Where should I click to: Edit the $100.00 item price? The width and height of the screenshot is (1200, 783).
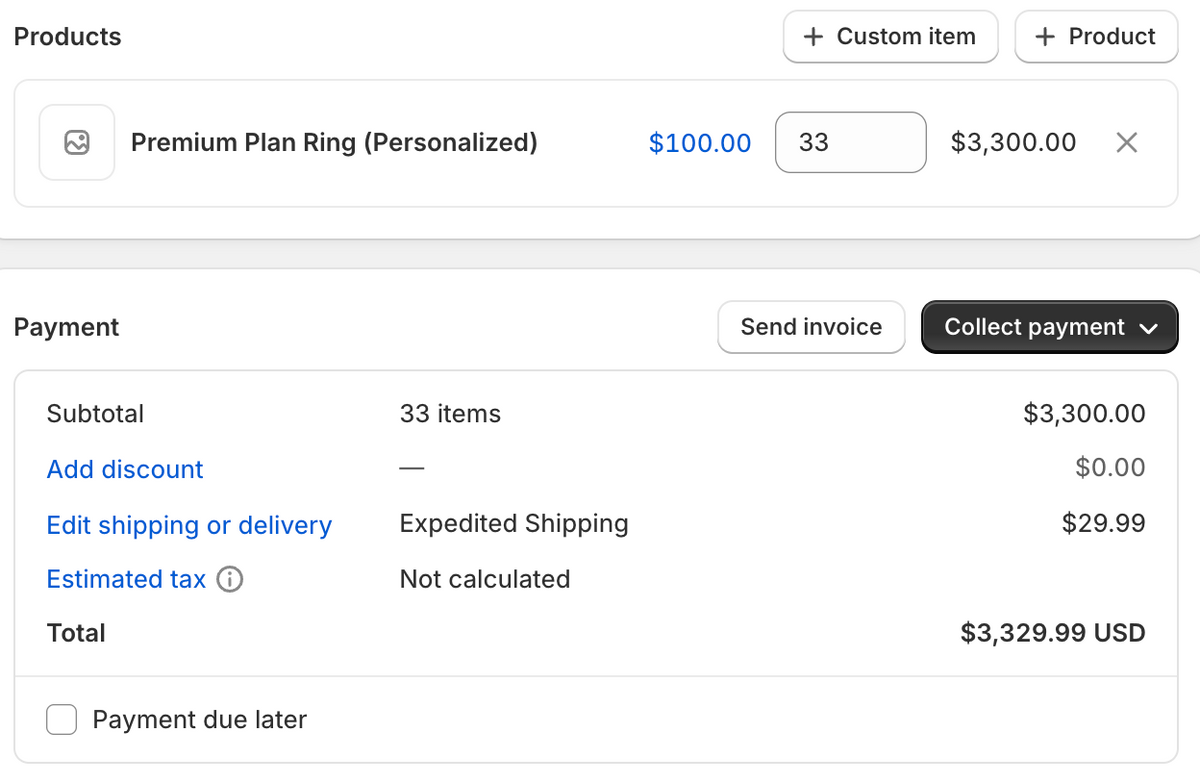pyautogui.click(x=700, y=143)
